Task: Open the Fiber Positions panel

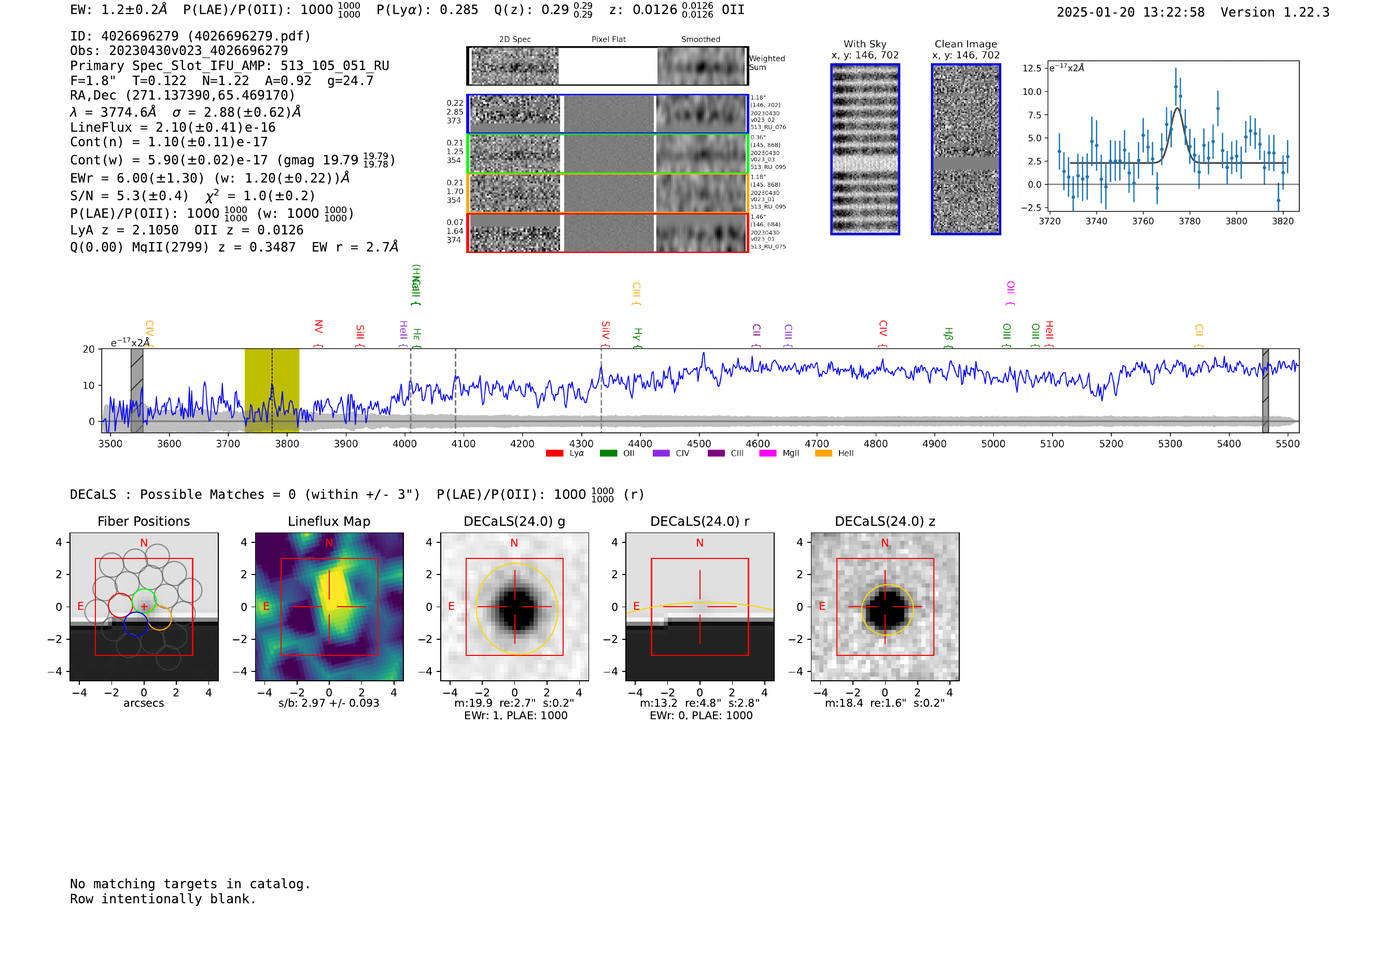Action: tap(144, 607)
